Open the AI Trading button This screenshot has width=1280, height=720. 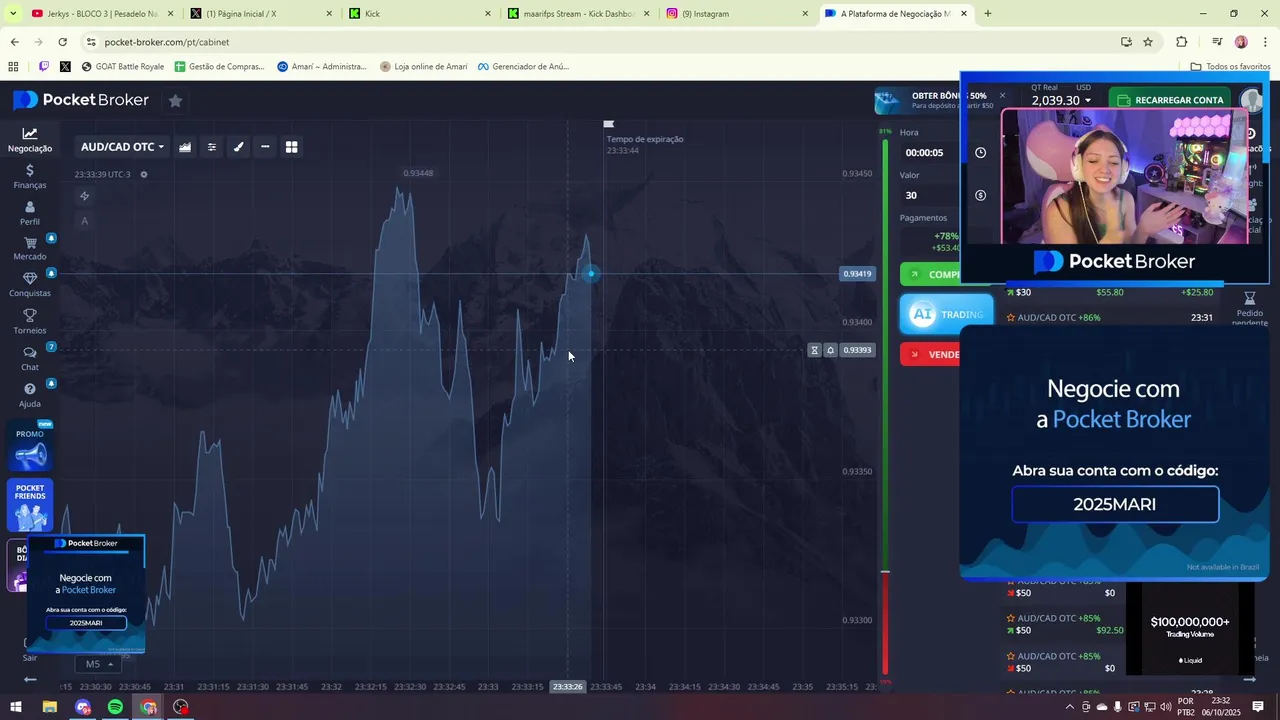coord(946,314)
